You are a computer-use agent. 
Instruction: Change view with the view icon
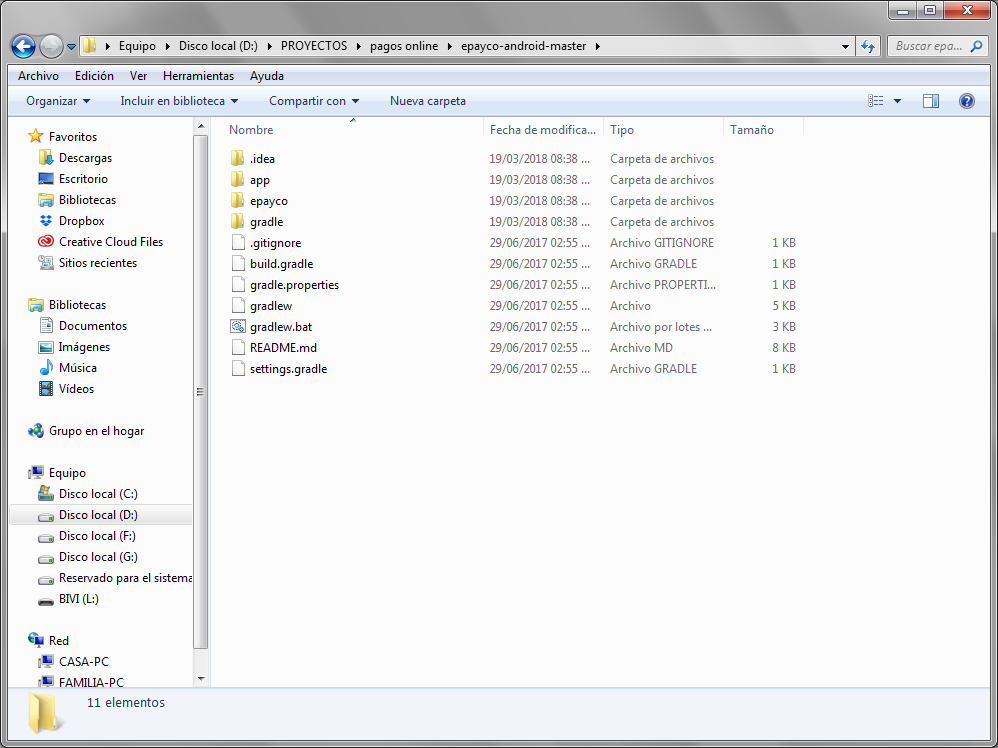tap(875, 101)
